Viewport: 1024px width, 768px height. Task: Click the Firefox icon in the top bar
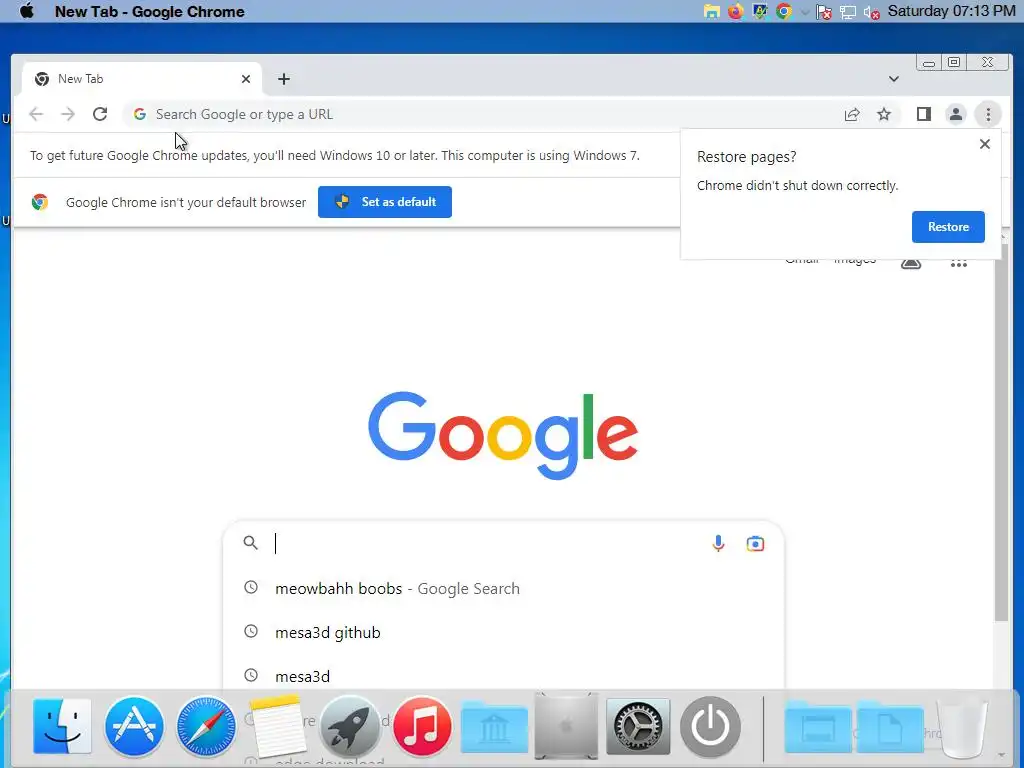coord(735,11)
